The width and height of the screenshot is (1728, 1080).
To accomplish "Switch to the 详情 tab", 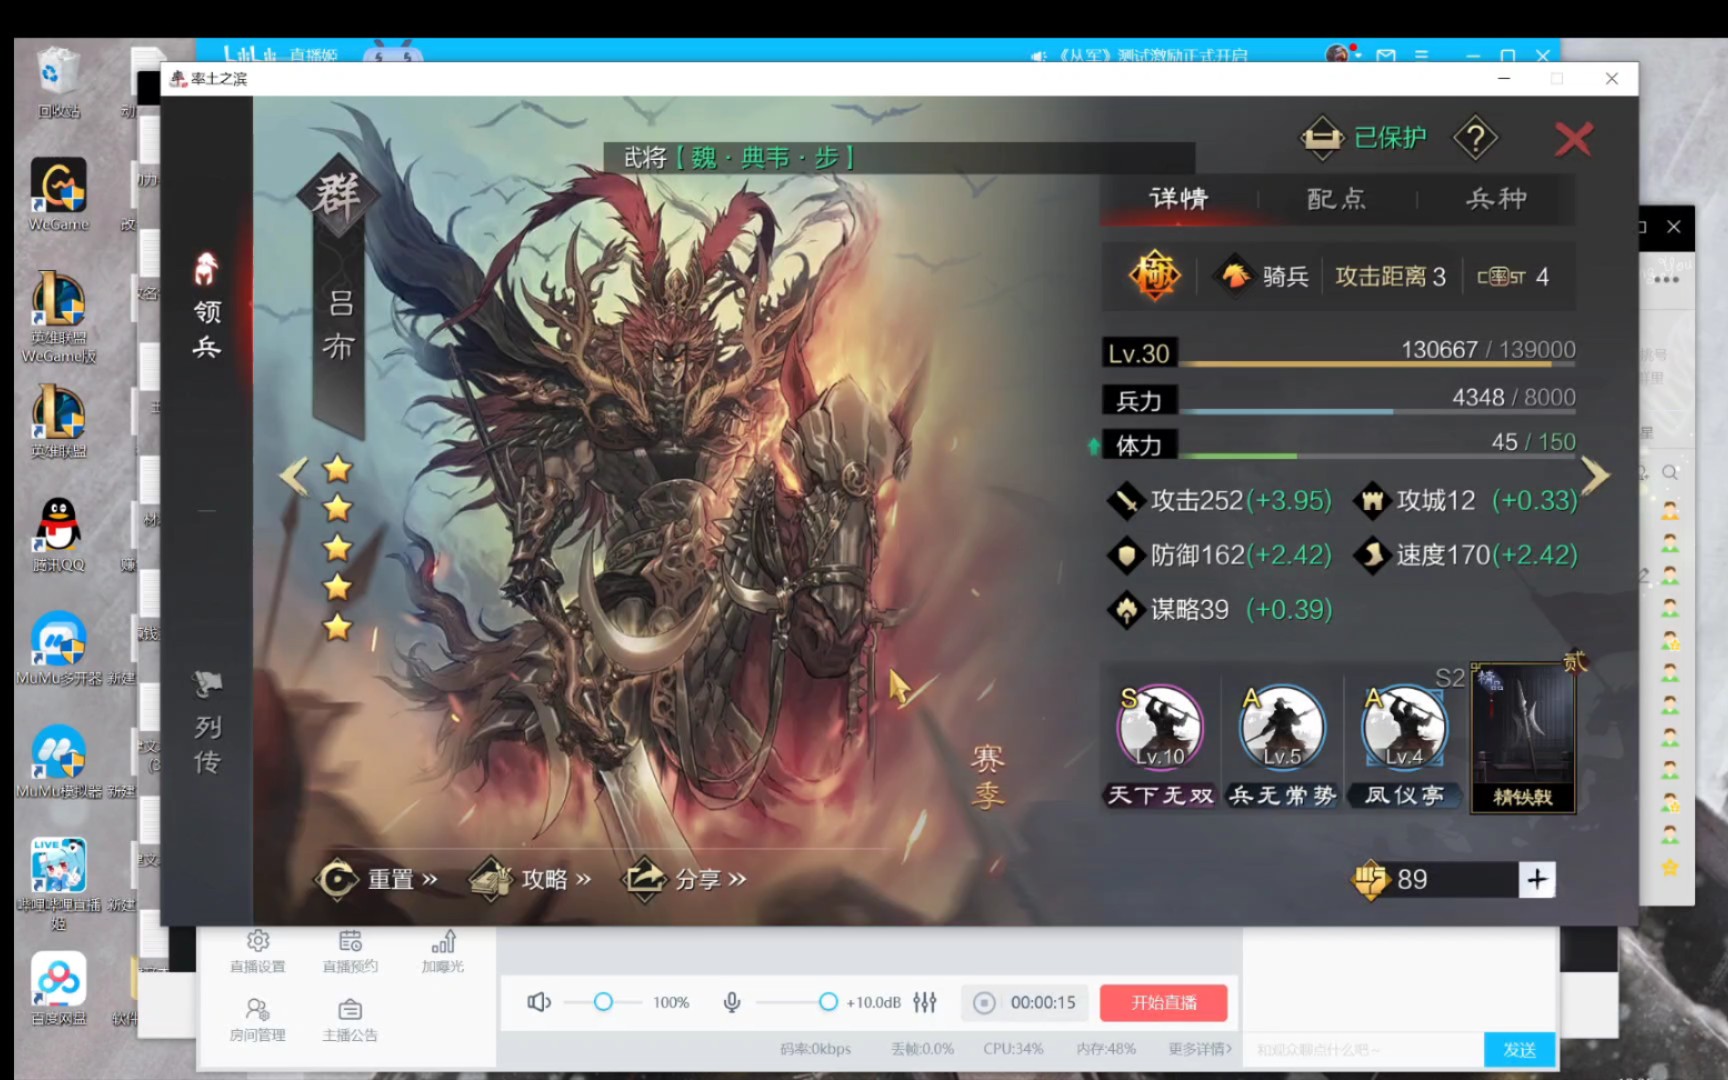I will (x=1178, y=198).
